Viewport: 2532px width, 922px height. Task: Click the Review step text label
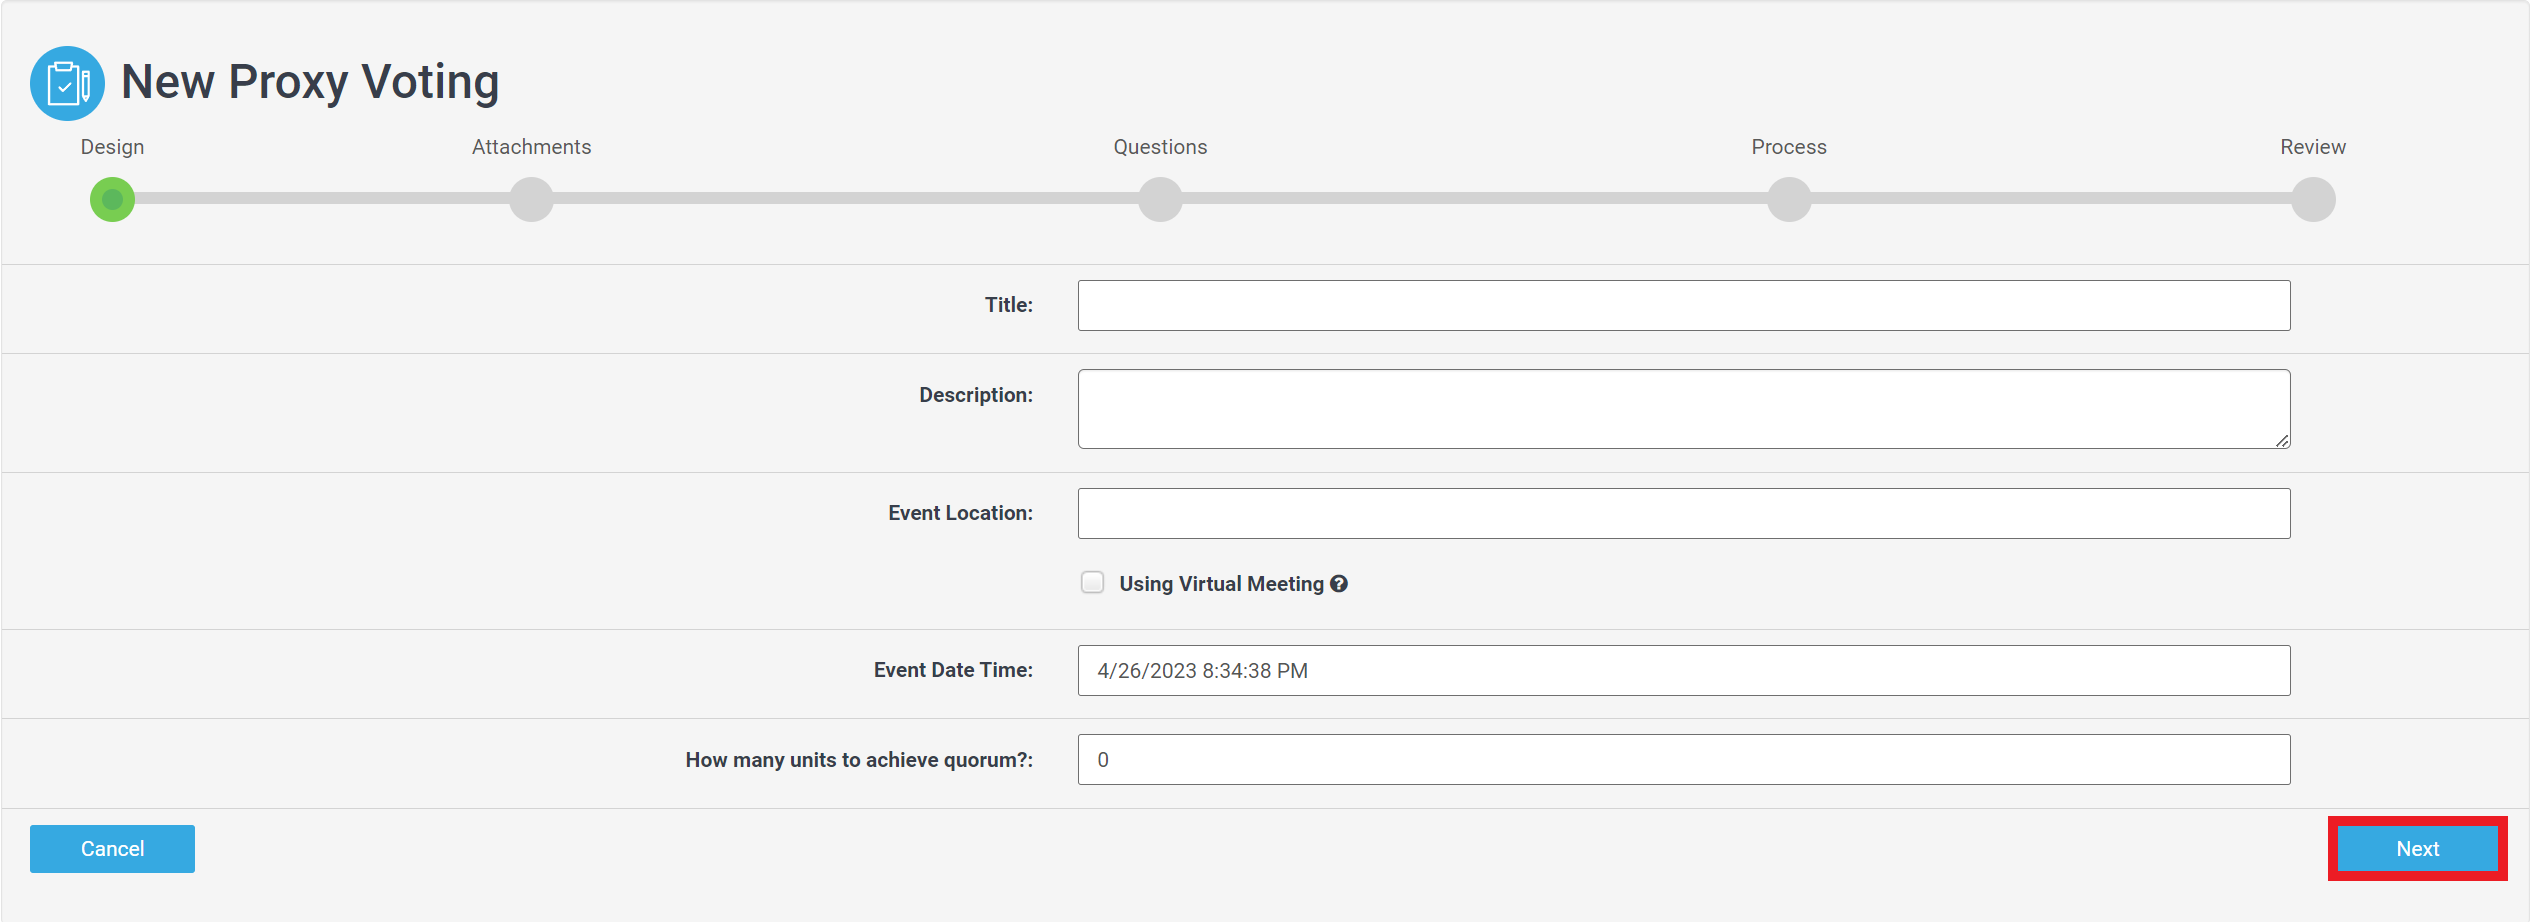(x=2312, y=147)
